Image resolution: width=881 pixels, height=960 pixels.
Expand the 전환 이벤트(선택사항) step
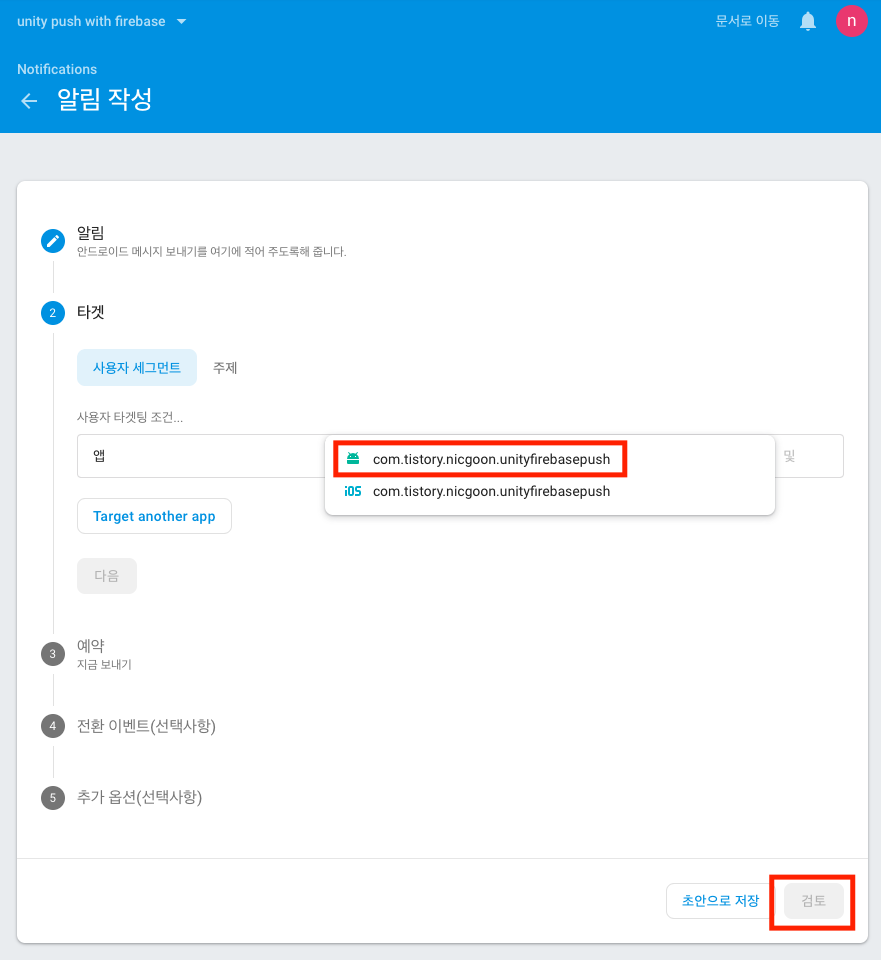click(146, 726)
